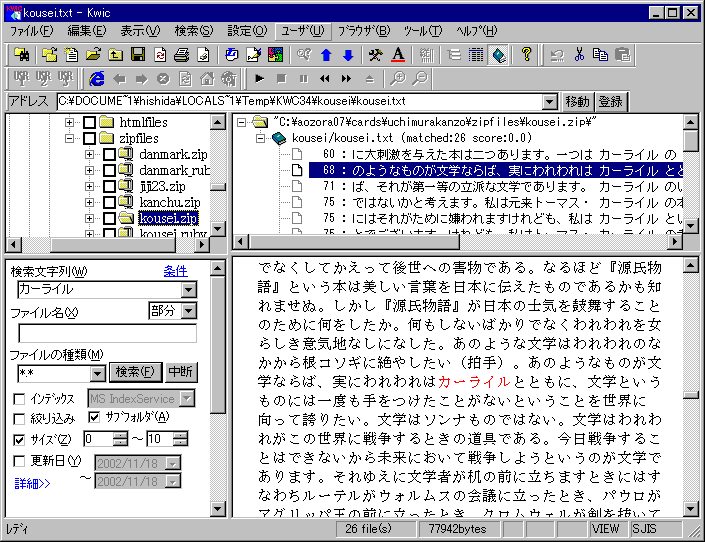Click the 中断 abort button
The width and height of the screenshot is (705, 542).
click(180, 372)
